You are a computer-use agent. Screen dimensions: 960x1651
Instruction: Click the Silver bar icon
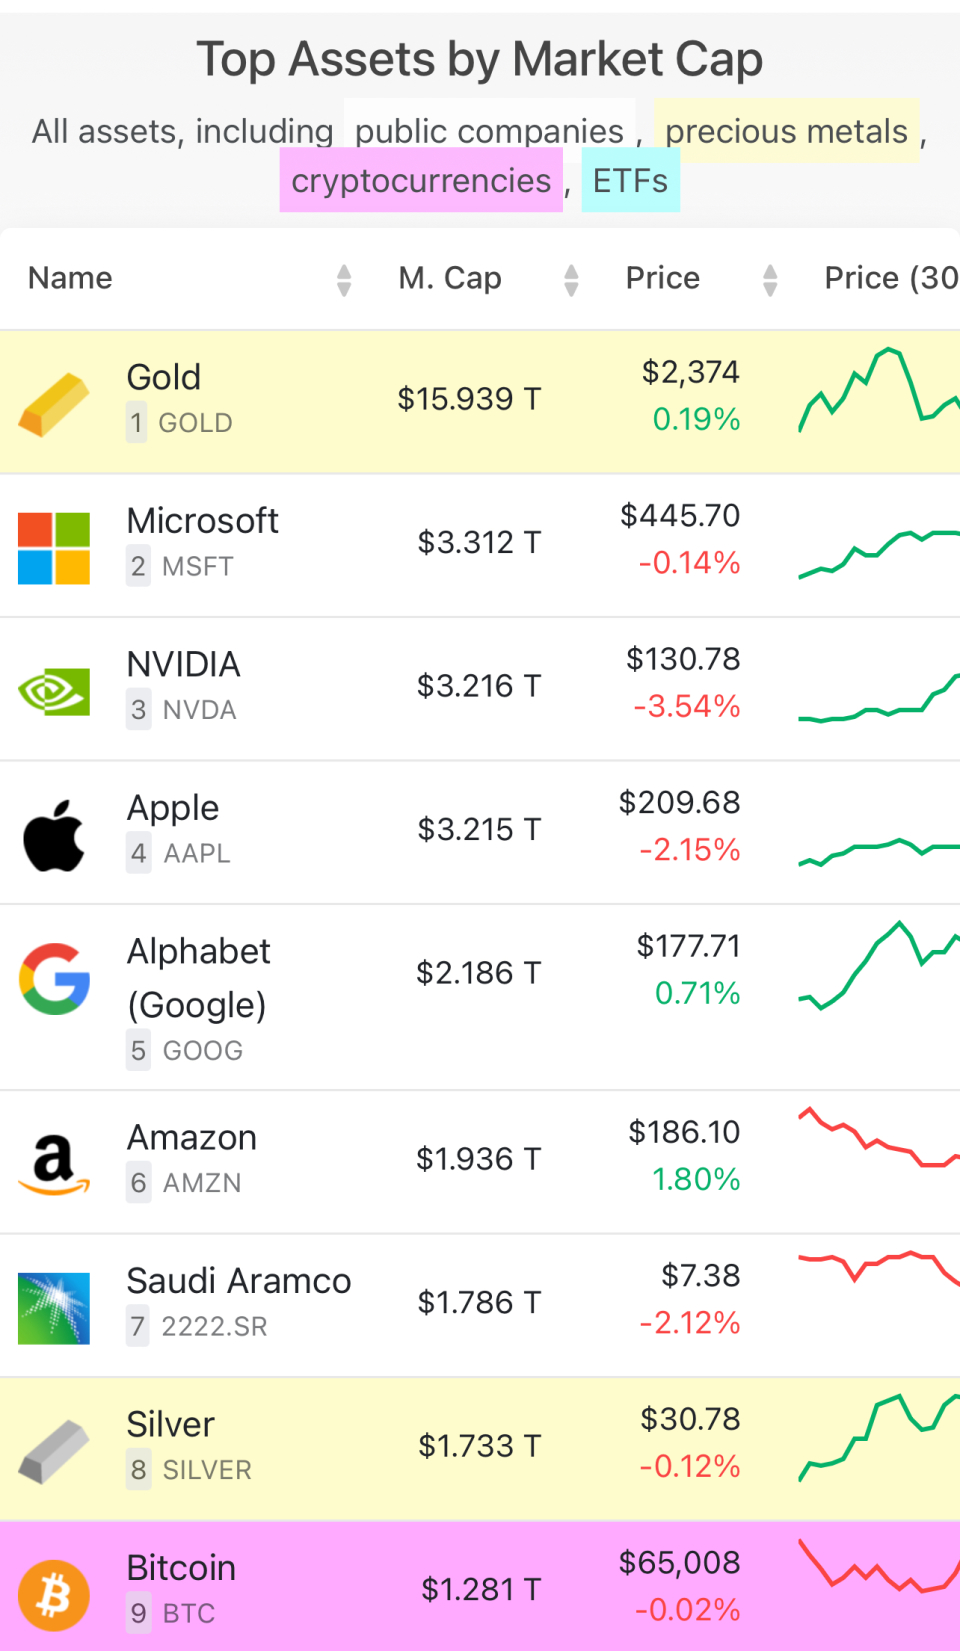pyautogui.click(x=54, y=1452)
